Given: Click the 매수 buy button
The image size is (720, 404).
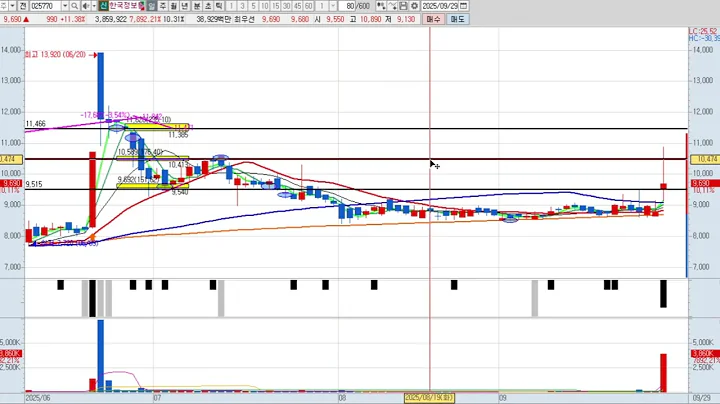Looking at the screenshot, I should click(x=433, y=19).
